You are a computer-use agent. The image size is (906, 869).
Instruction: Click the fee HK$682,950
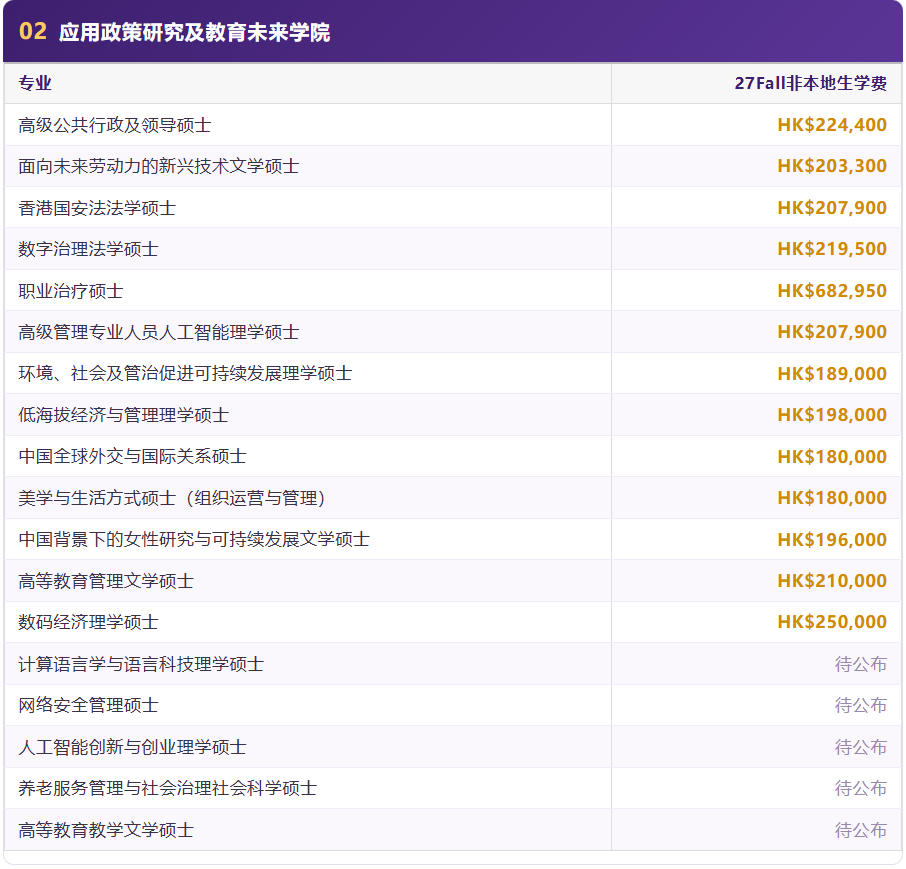pos(832,291)
